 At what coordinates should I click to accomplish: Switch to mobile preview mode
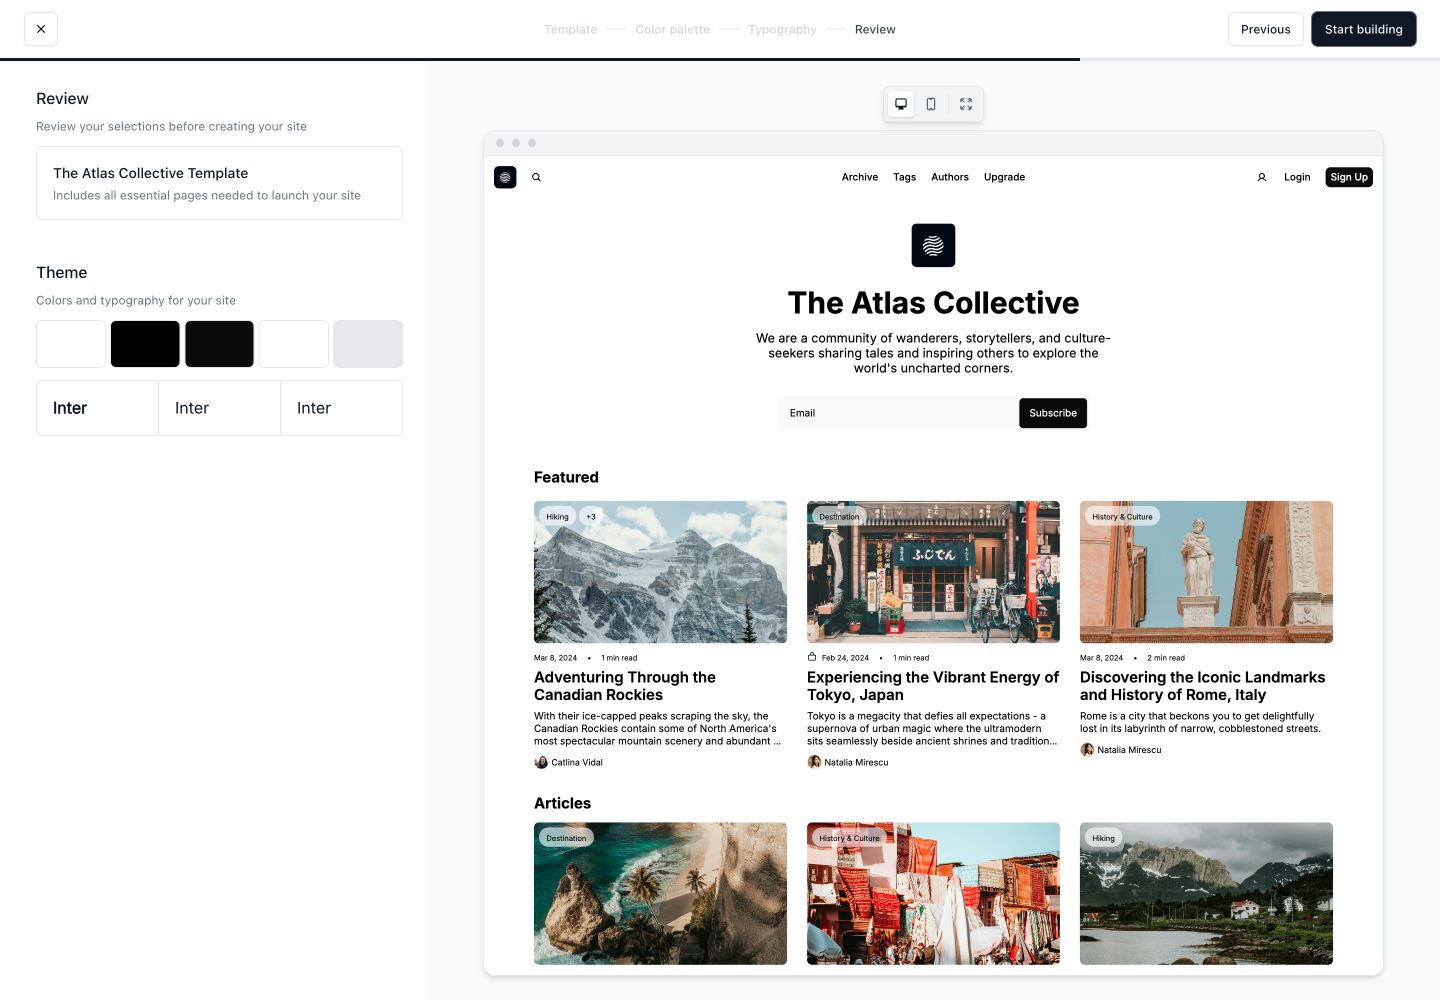point(931,104)
